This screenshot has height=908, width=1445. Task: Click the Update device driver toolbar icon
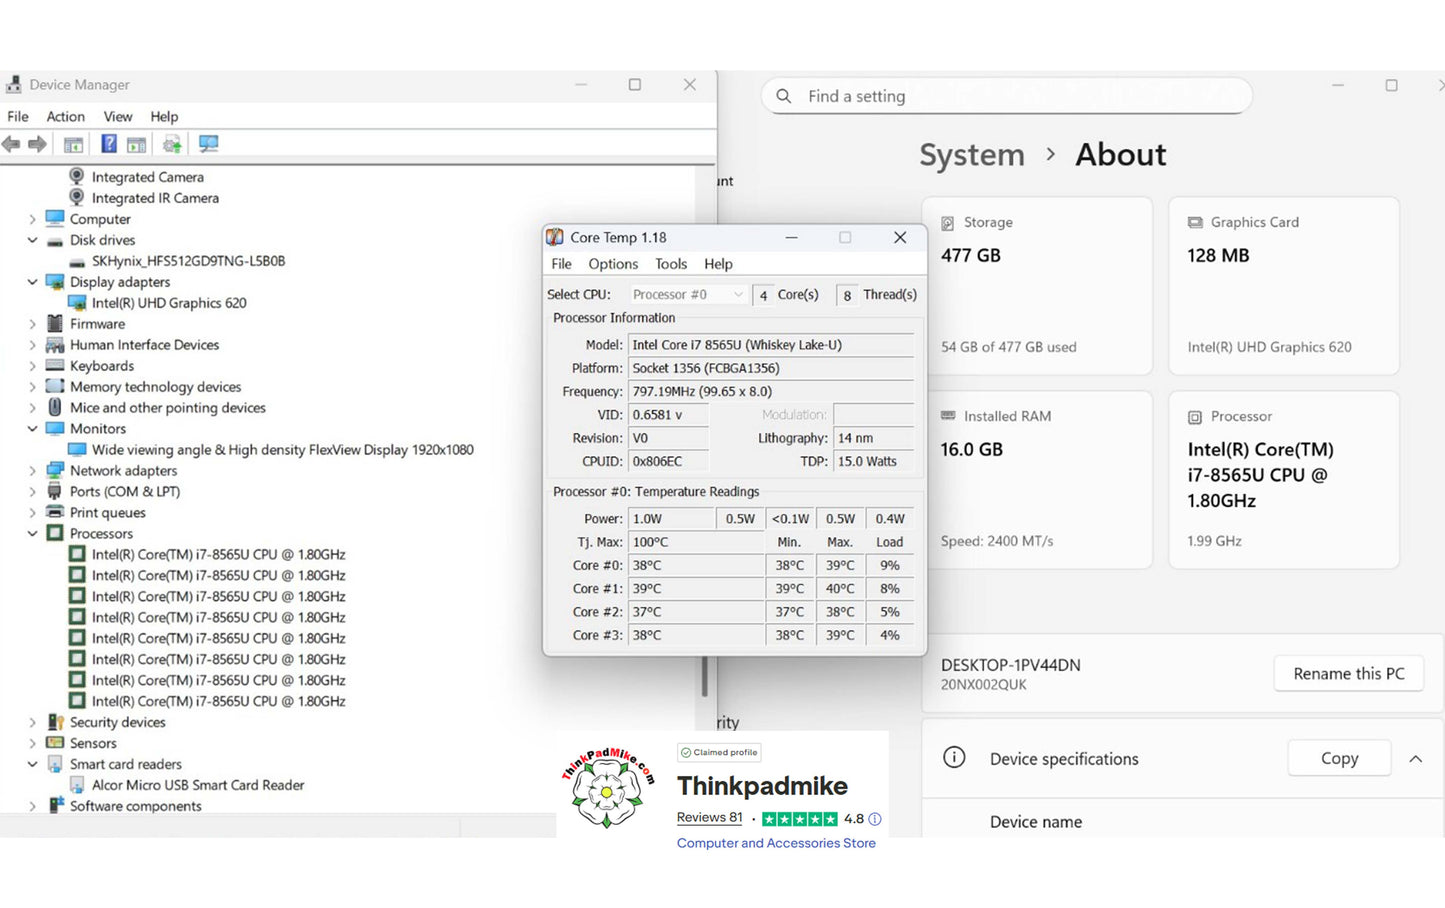point(172,145)
